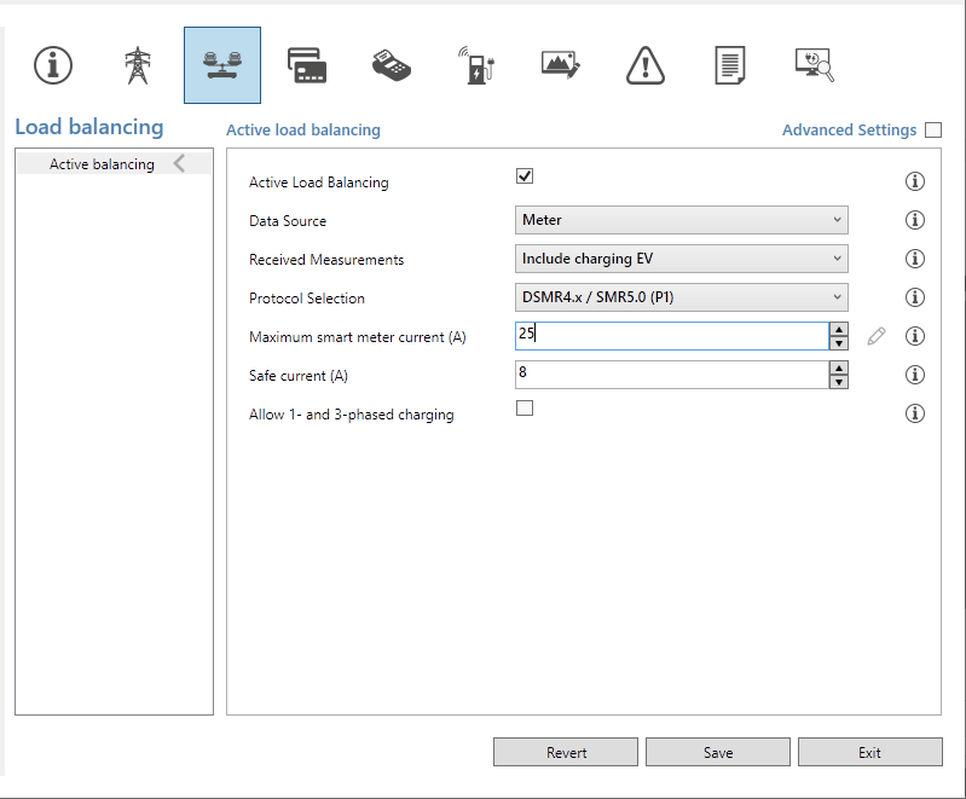Open the power grid pylon settings

pos(137,65)
